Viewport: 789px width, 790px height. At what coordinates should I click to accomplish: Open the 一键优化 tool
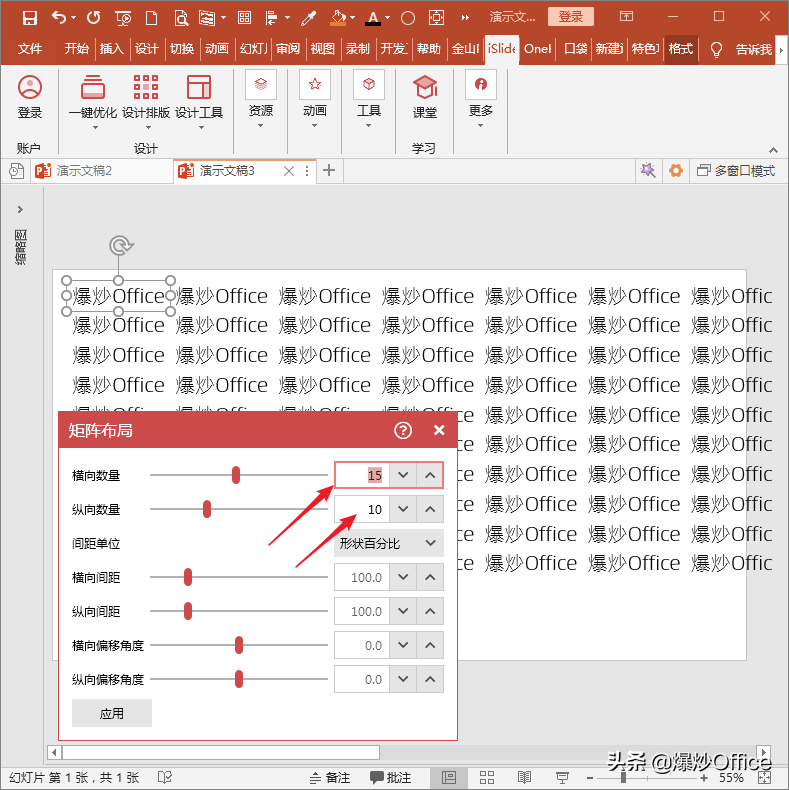(93, 102)
